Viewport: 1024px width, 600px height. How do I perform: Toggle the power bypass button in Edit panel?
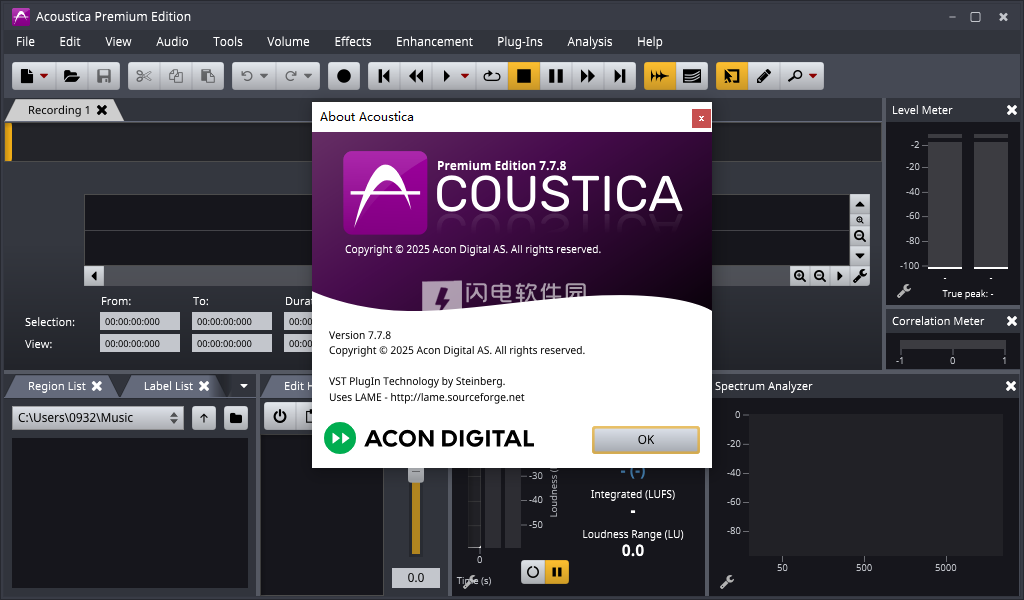(280, 417)
